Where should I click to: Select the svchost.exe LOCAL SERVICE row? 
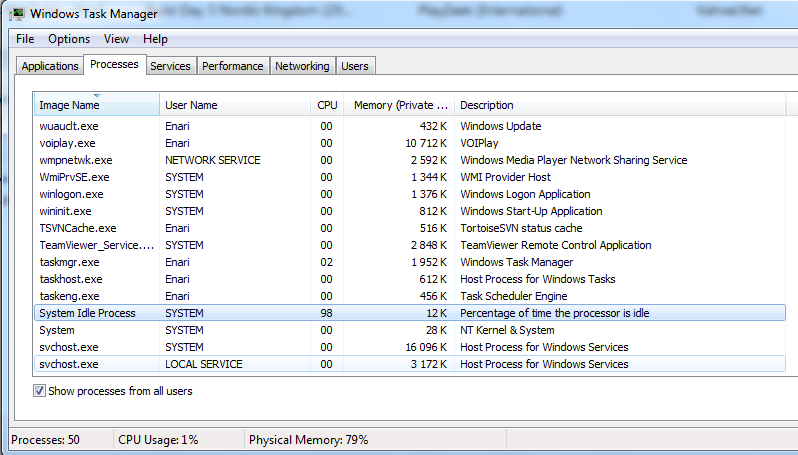[410, 364]
